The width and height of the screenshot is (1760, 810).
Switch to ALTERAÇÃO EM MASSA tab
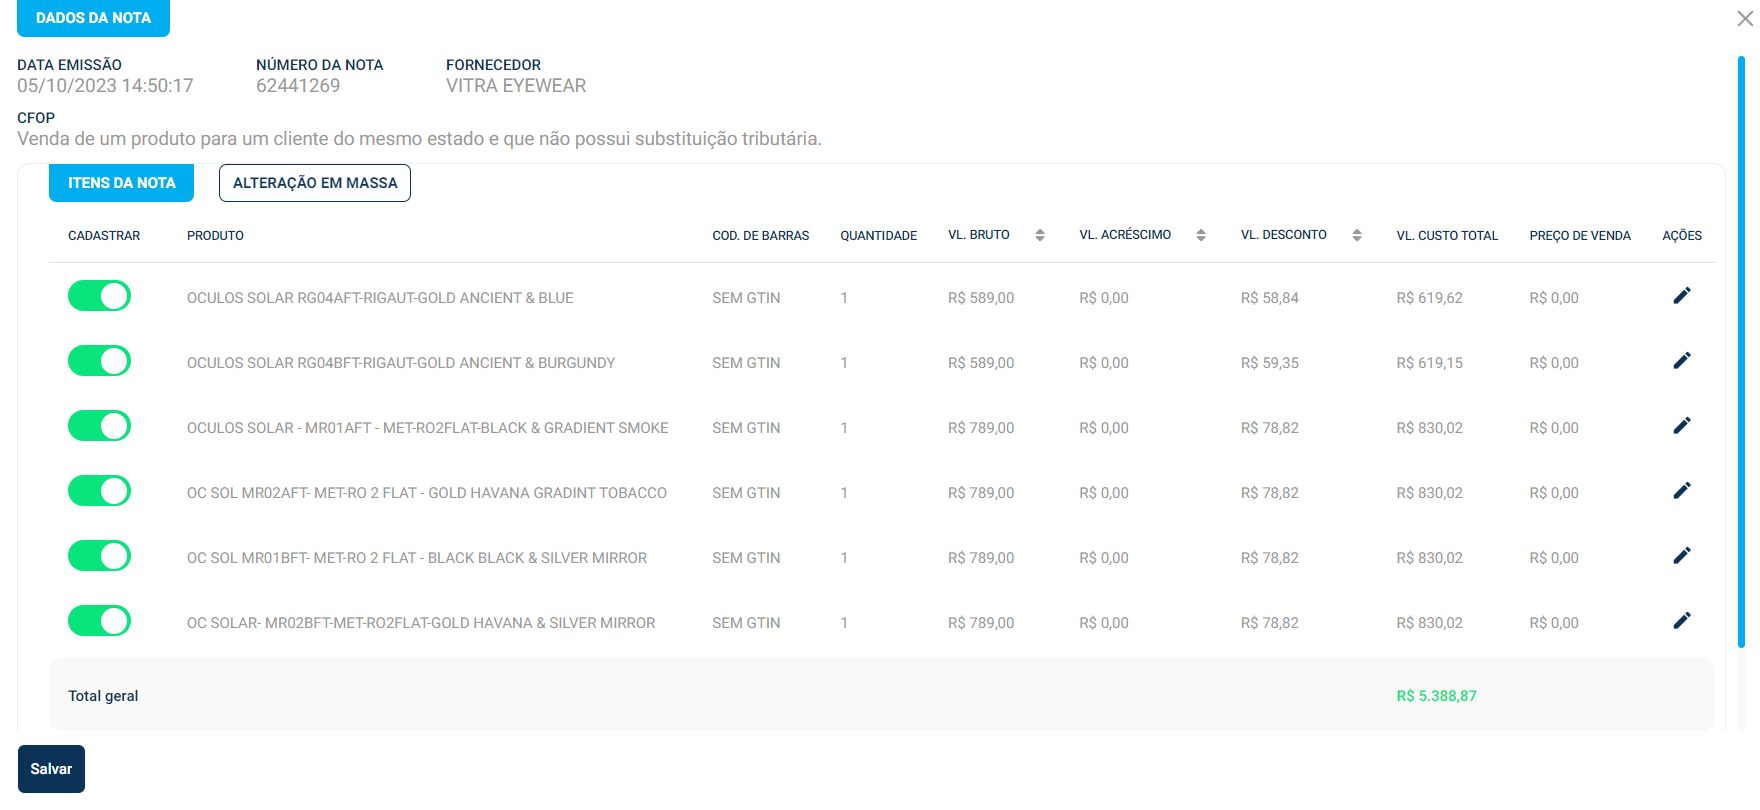[315, 183]
